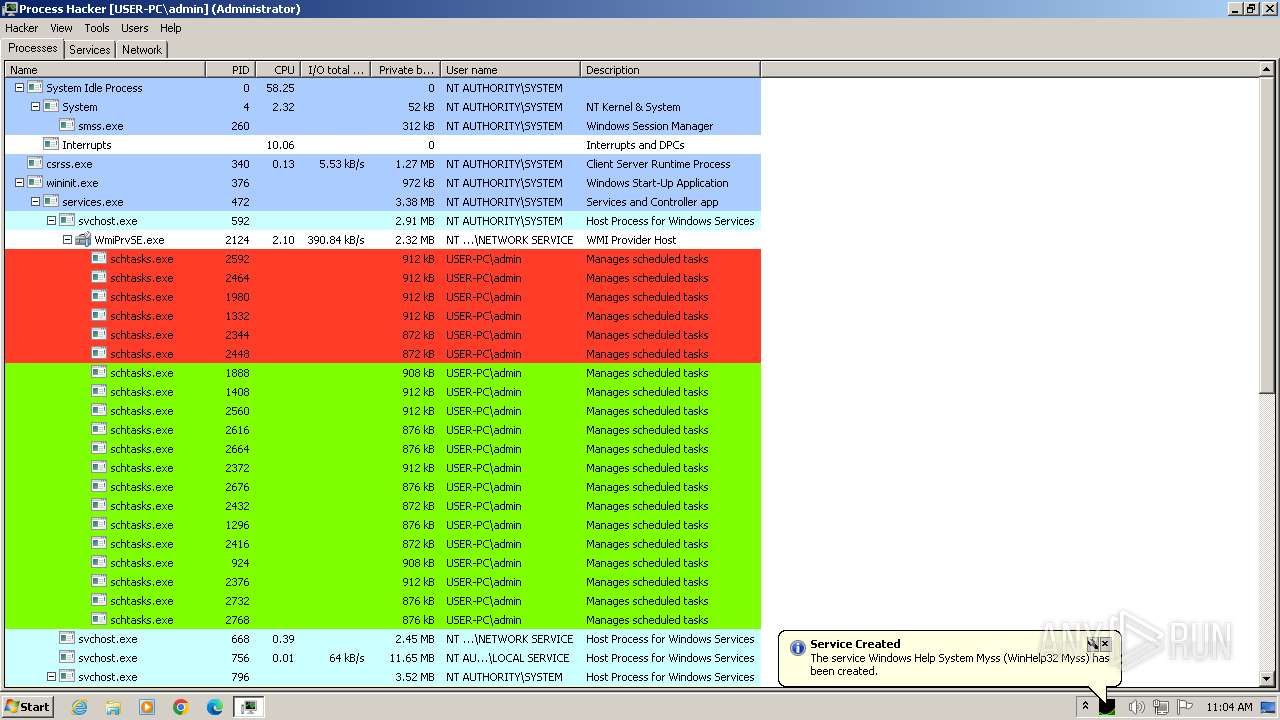Select the csrss.exe process row
Viewport: 1280px width, 720px height.
pyautogui.click(x=383, y=164)
